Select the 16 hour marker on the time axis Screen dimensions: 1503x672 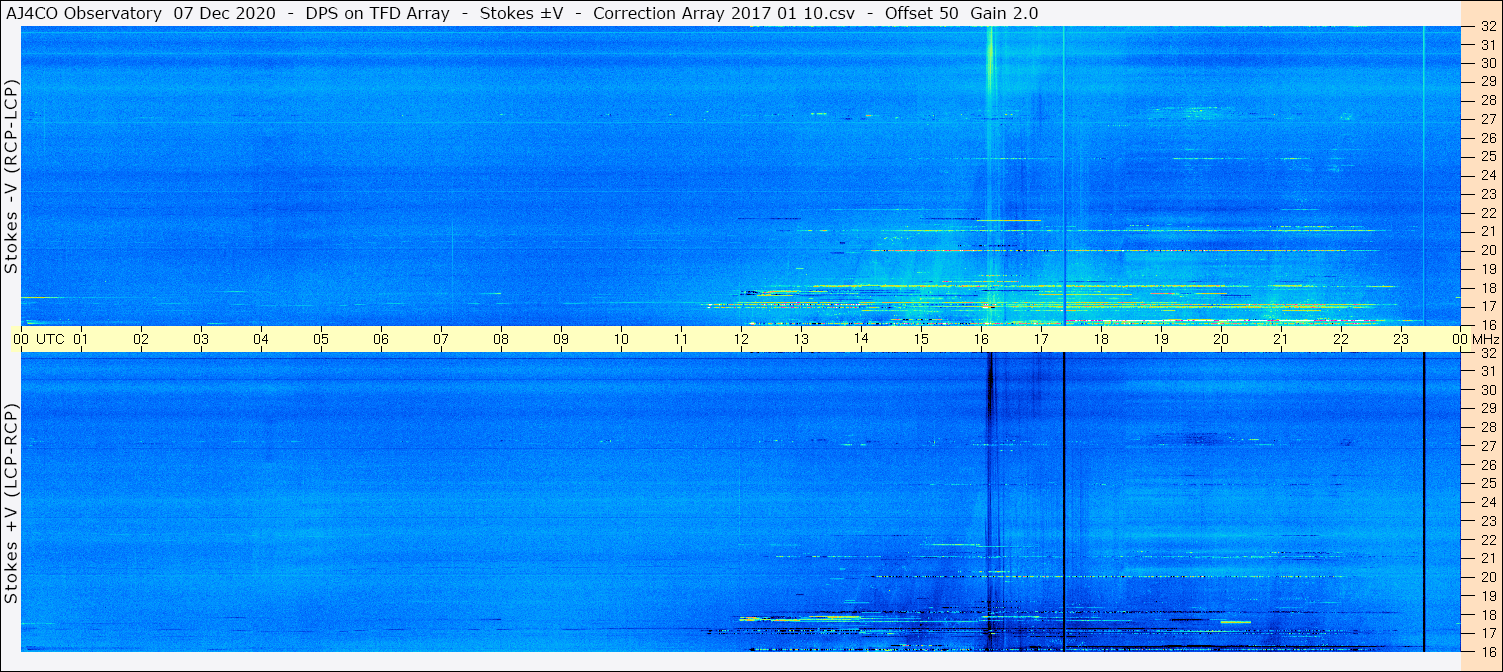[x=981, y=339]
